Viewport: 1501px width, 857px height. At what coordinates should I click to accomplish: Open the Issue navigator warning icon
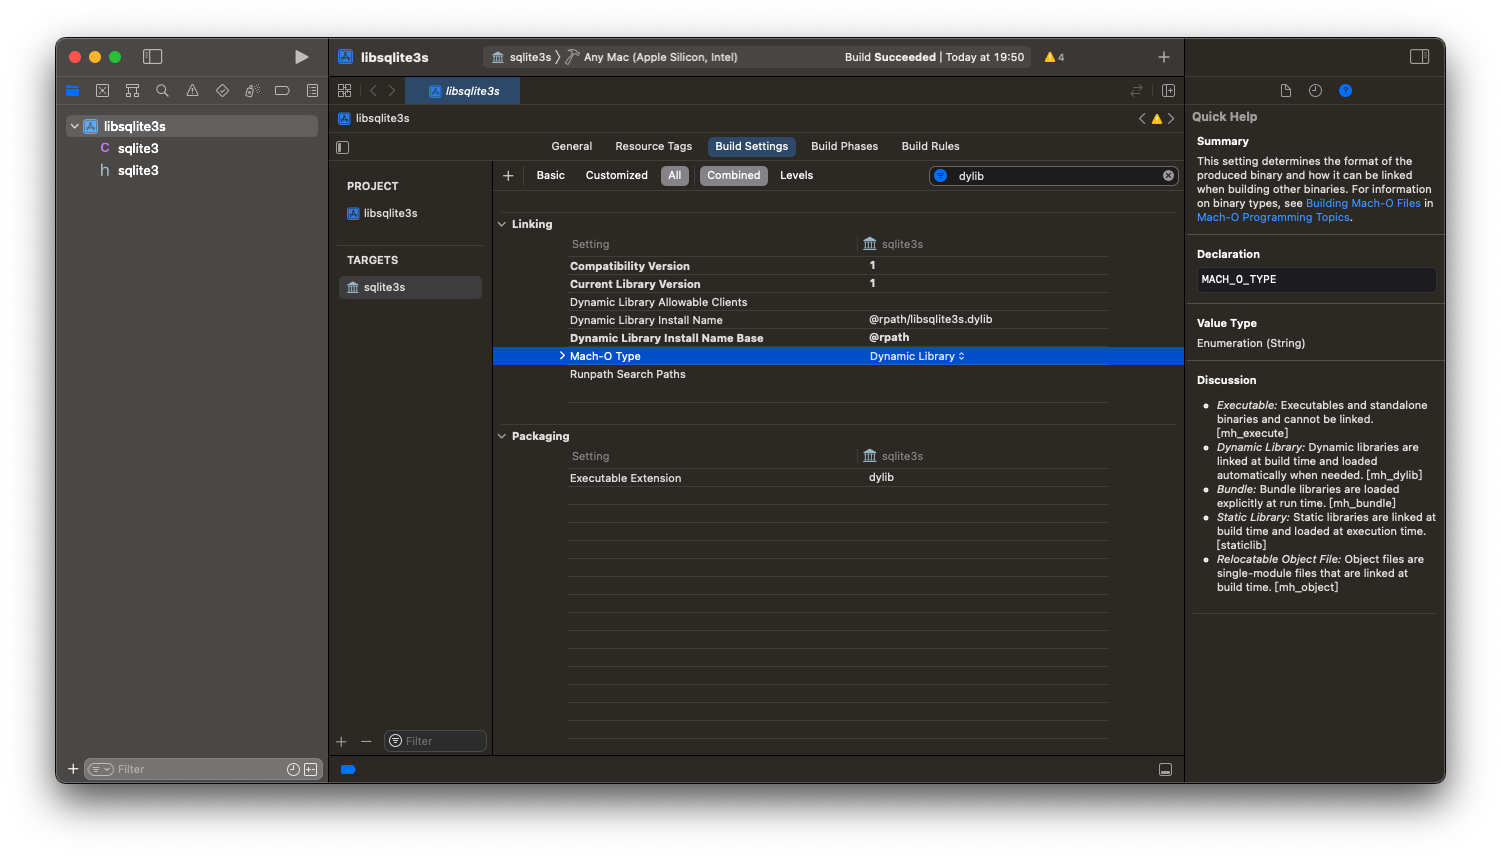pyautogui.click(x=192, y=91)
